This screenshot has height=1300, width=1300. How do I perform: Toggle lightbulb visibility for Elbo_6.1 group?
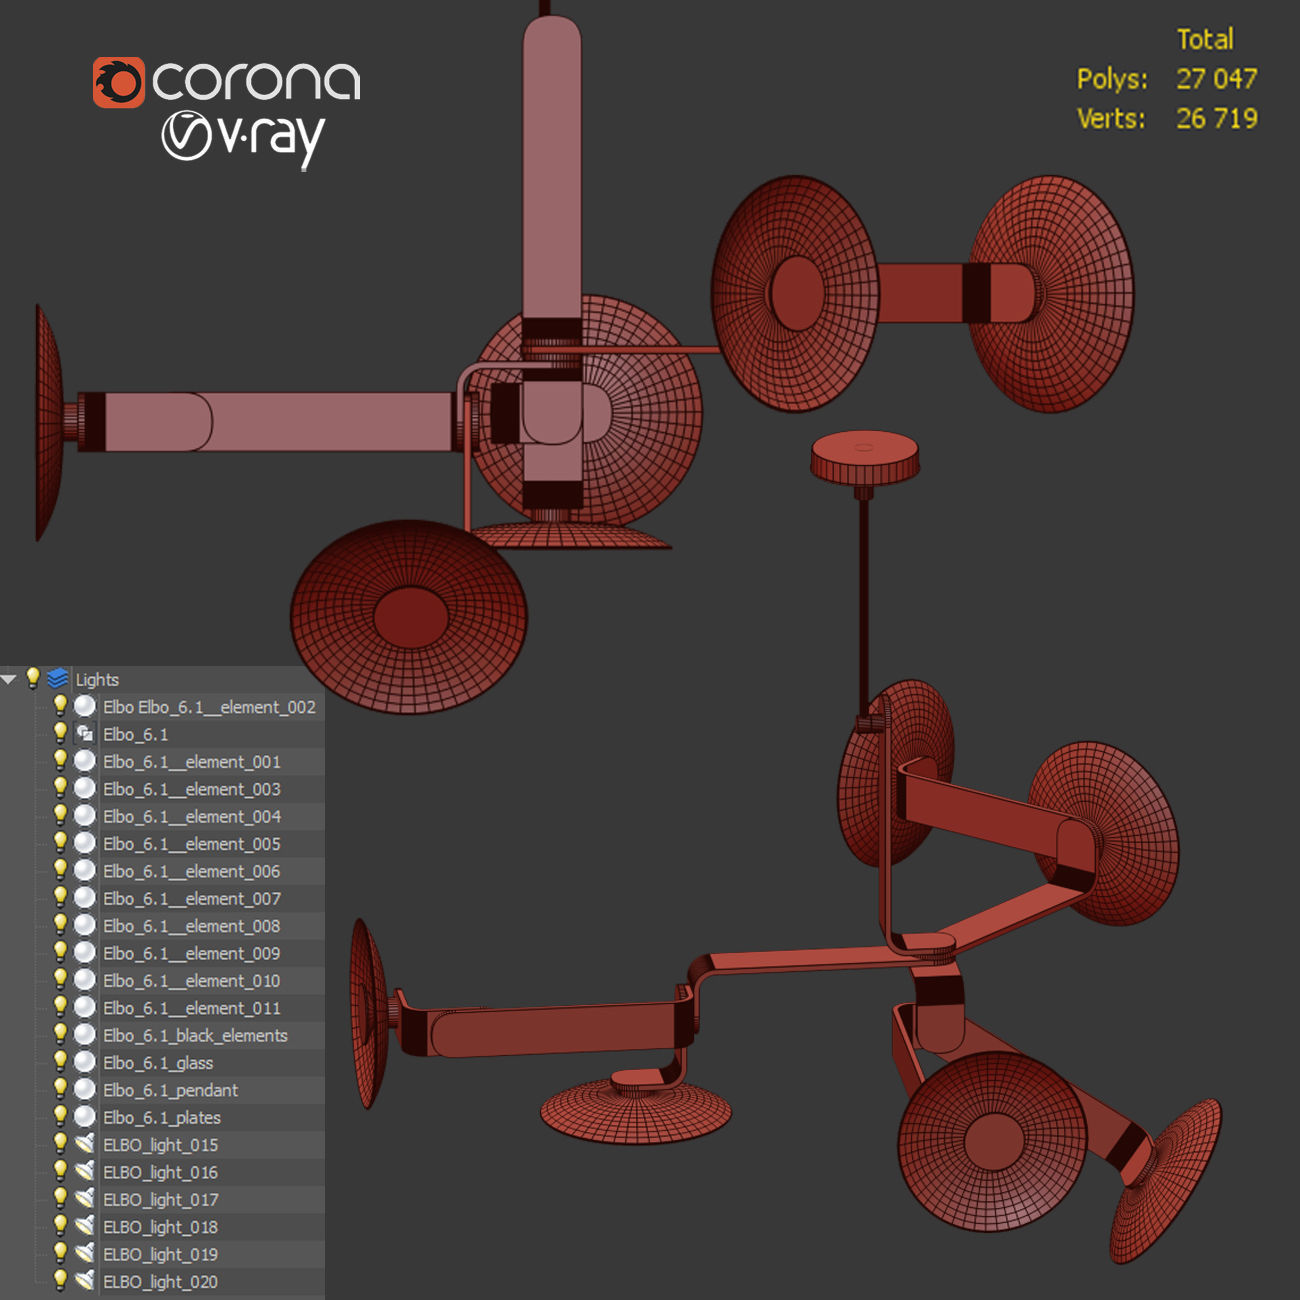pos(60,733)
